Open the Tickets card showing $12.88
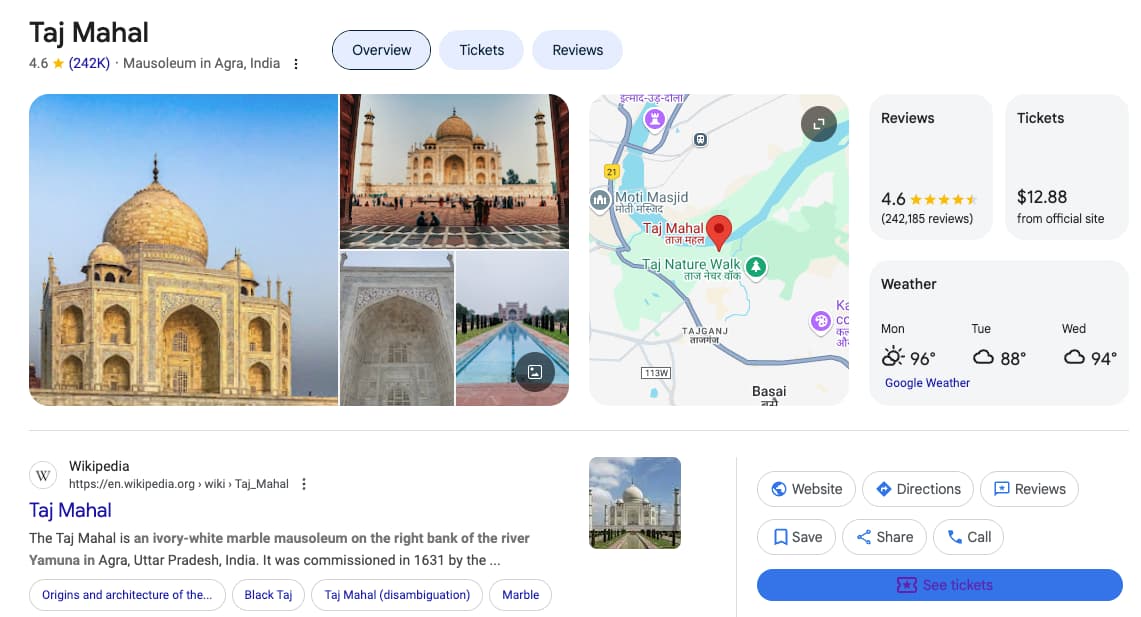Viewport: 1141px width, 617px height. tap(1067, 167)
